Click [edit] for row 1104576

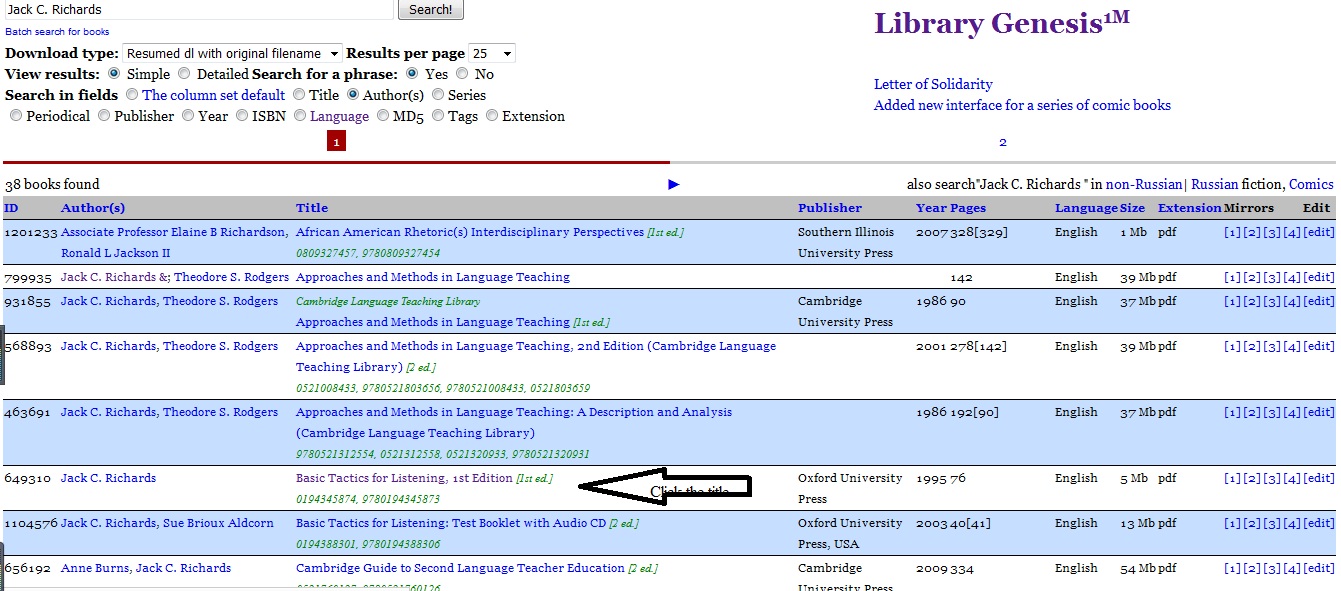1319,523
